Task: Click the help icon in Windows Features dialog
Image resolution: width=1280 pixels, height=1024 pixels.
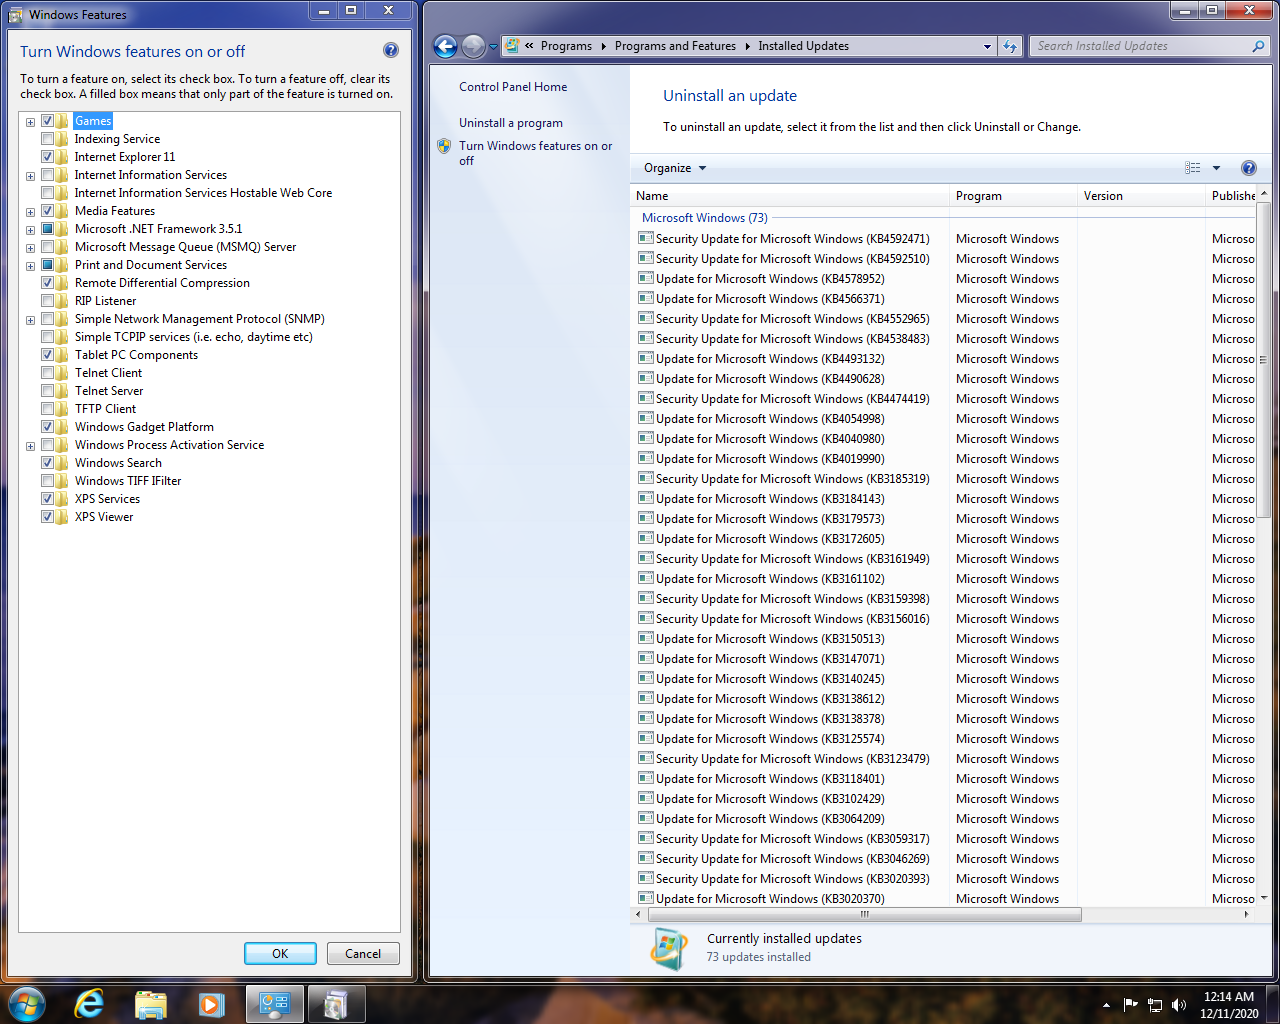Action: (391, 50)
